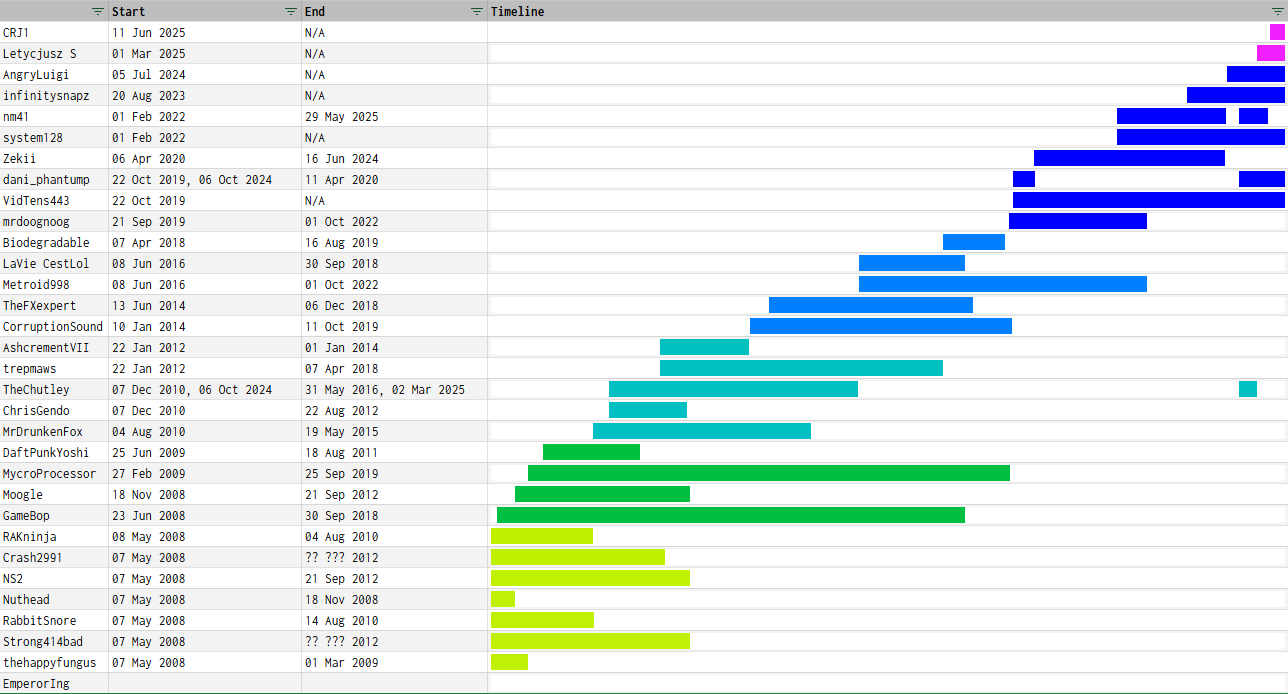The height and width of the screenshot is (694, 1288).
Task: Open the filter icon in the Timeline column header
Action: (1277, 11)
